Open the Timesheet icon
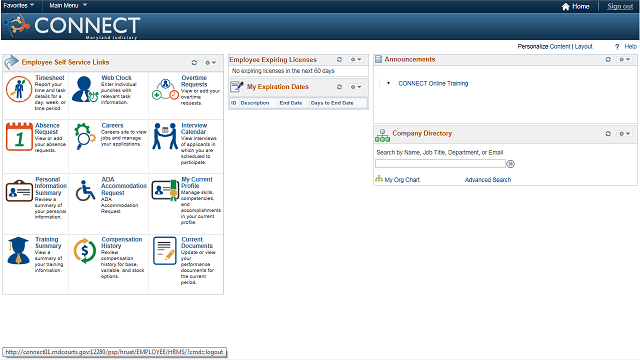 (19, 89)
